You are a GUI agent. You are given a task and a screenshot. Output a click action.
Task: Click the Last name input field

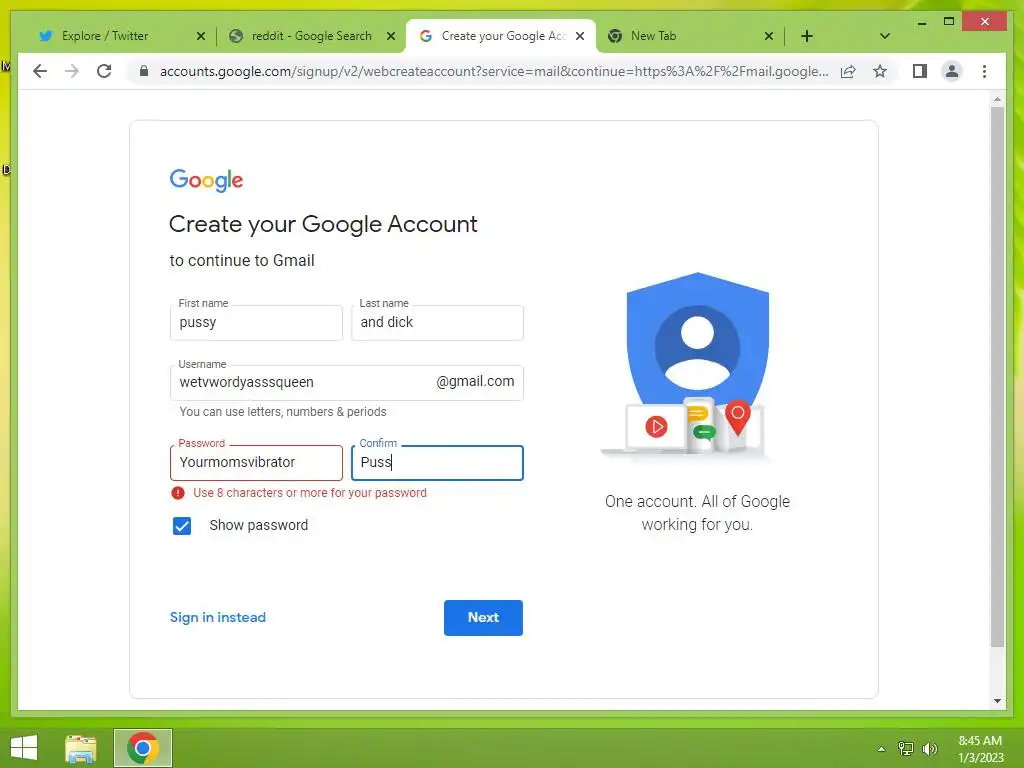[x=437, y=323]
